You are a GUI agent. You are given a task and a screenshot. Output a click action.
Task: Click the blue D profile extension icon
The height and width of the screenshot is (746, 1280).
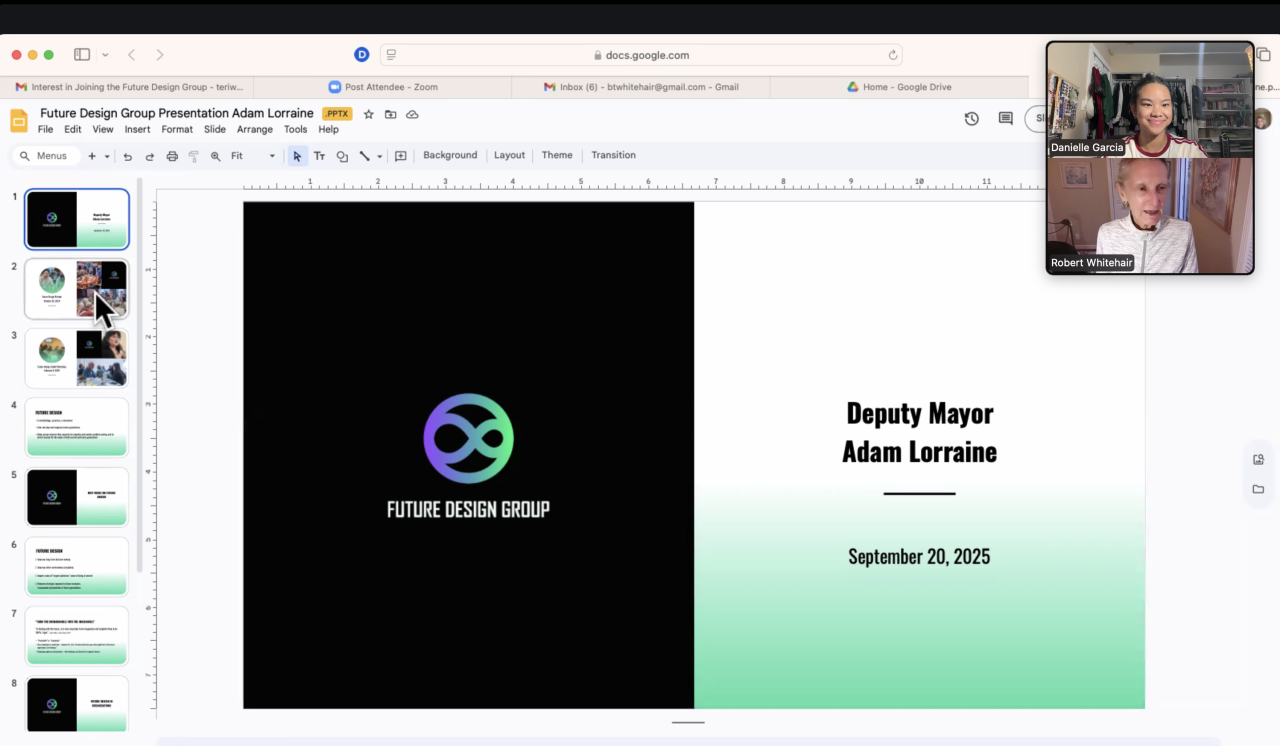coord(362,55)
